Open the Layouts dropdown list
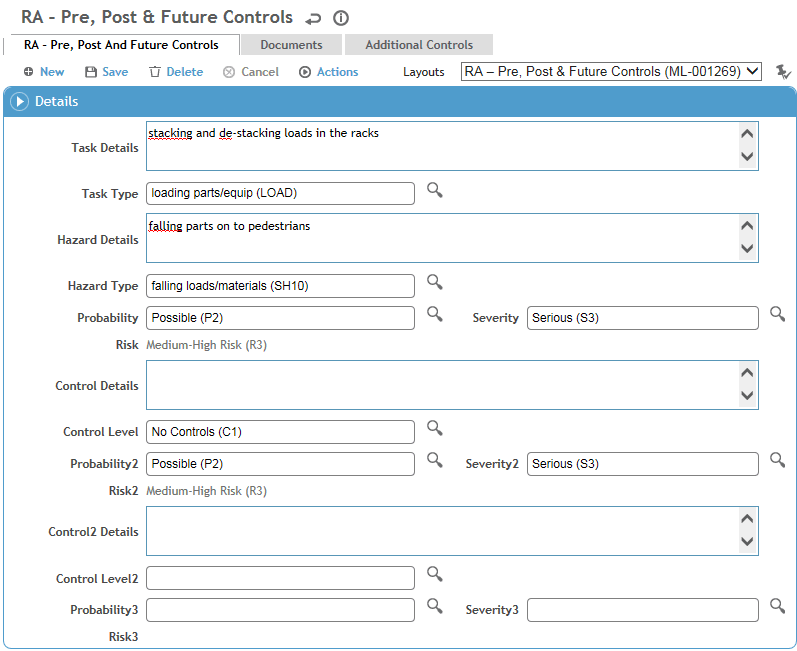Screen dimensions: 797x651 pos(612,72)
